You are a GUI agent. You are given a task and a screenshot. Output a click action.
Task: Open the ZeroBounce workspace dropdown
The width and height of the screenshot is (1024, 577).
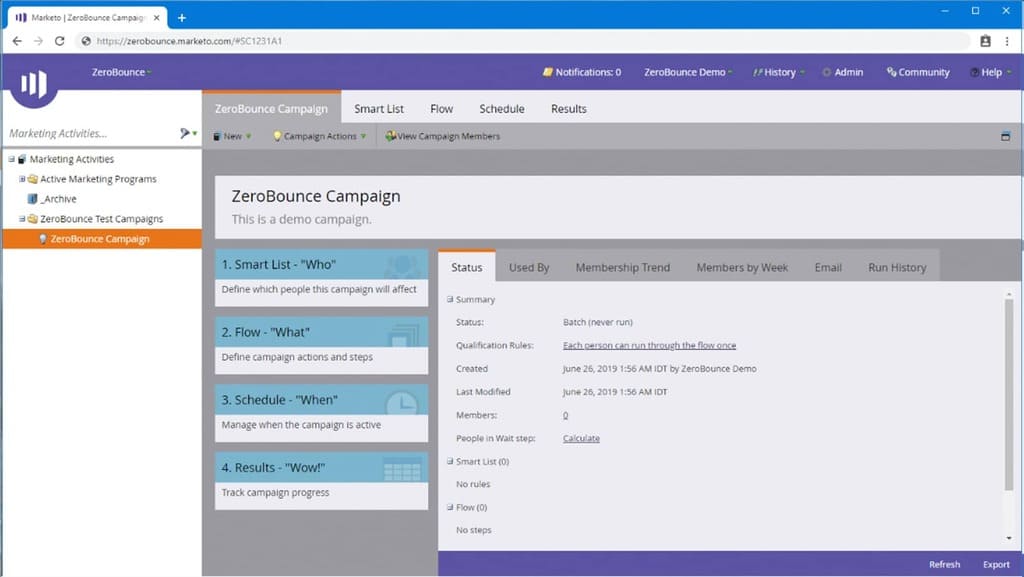121,72
